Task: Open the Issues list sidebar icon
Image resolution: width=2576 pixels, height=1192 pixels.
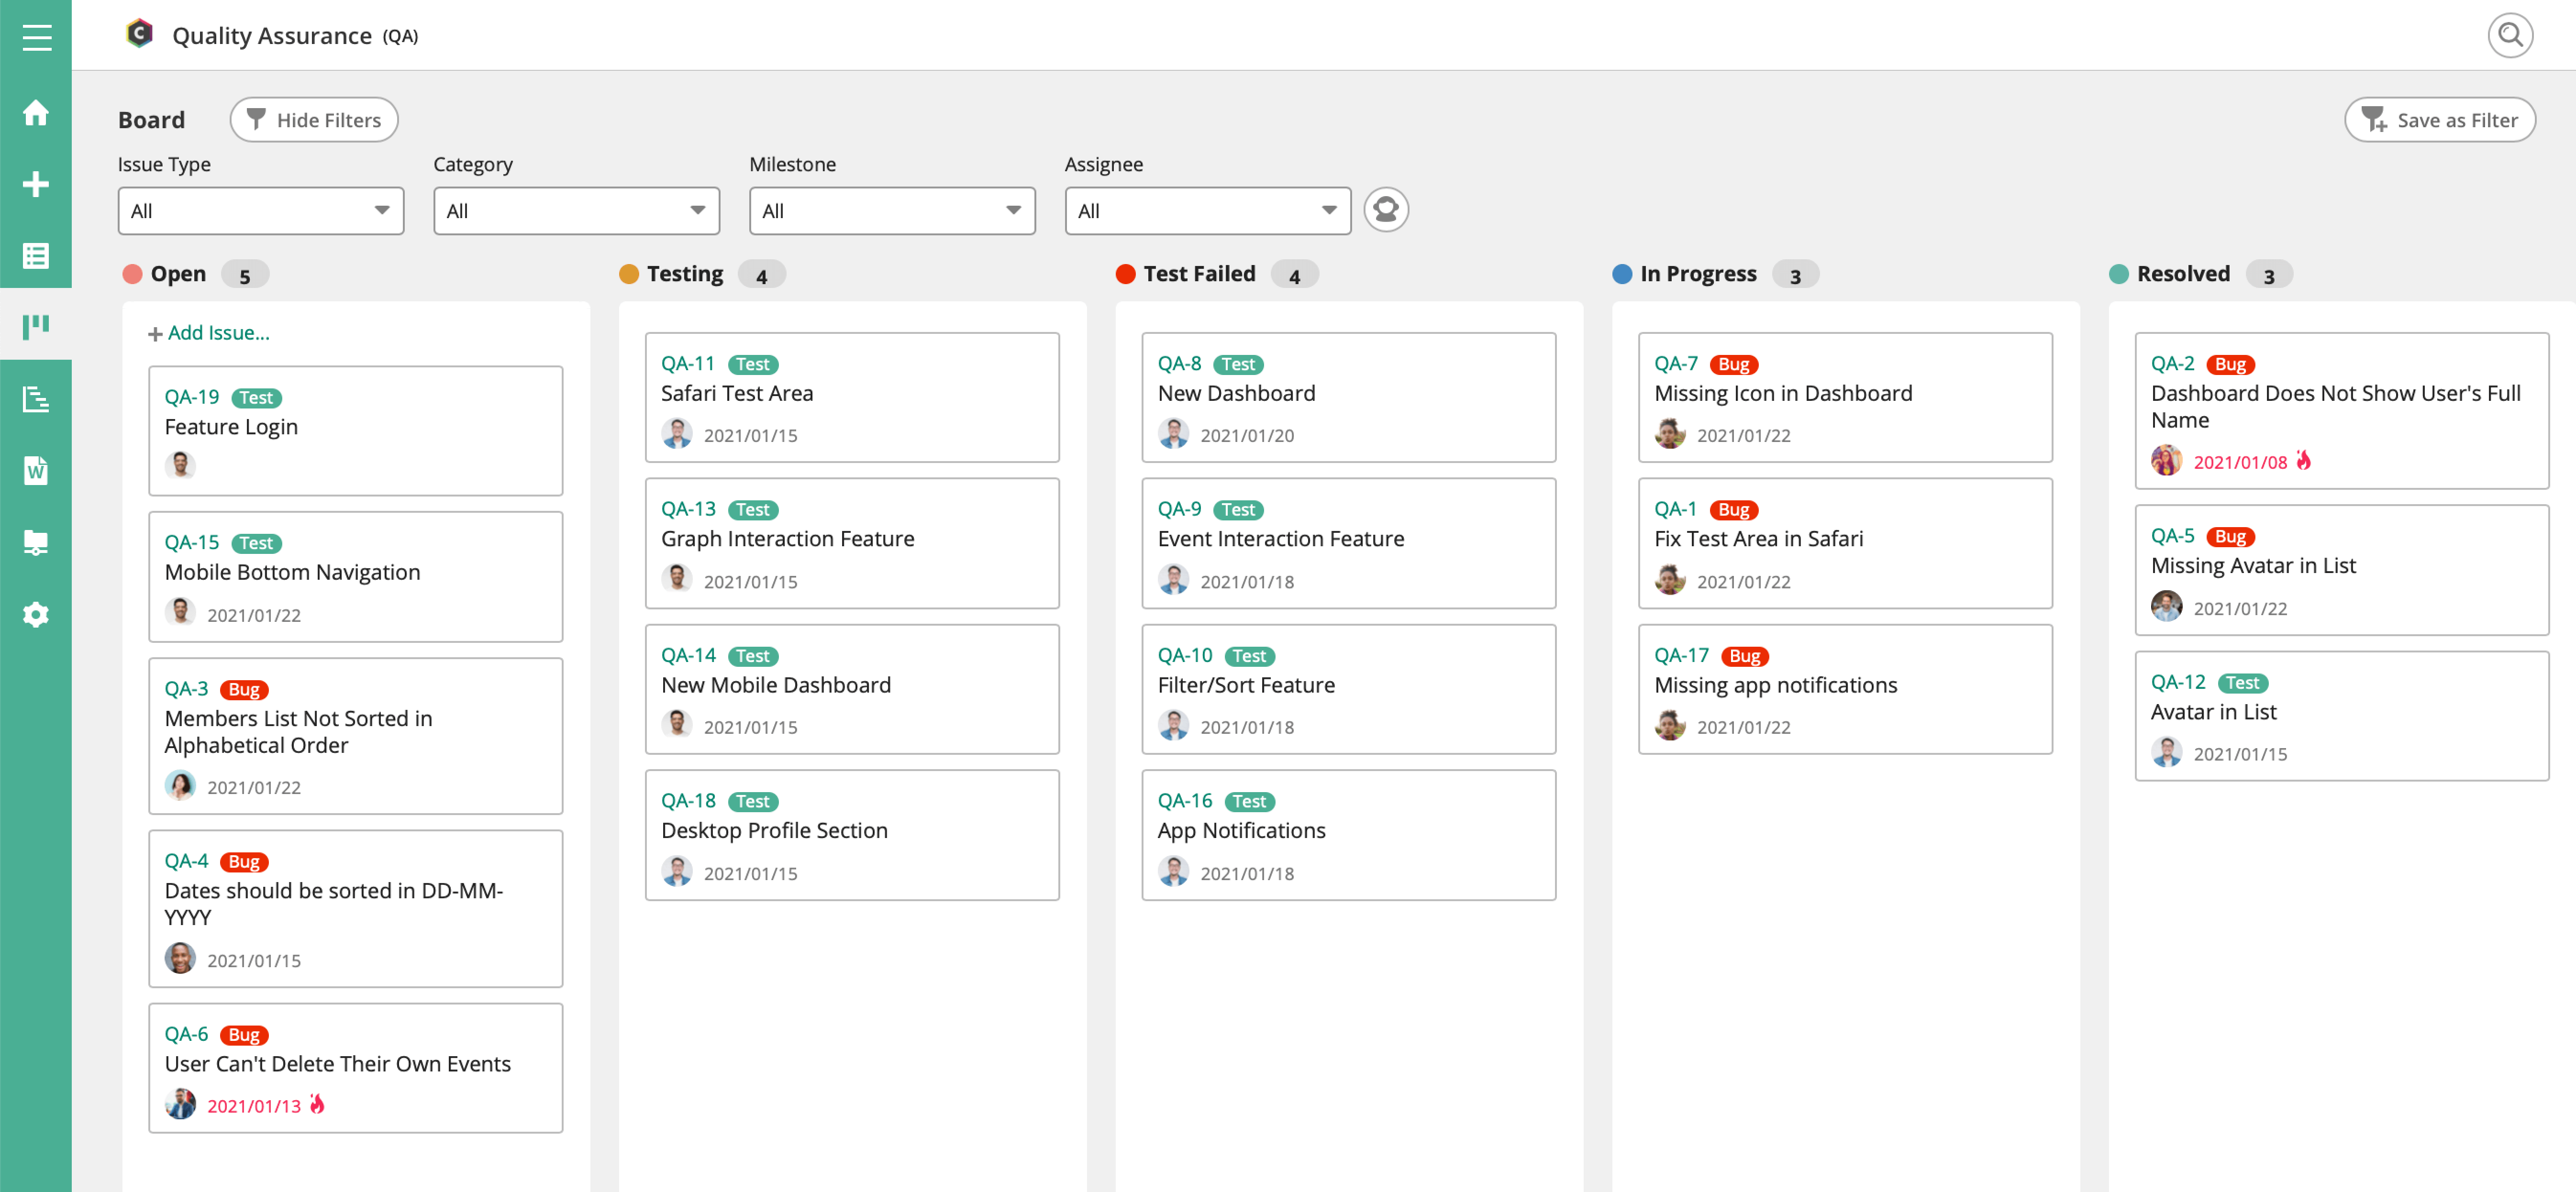Action: click(36, 256)
